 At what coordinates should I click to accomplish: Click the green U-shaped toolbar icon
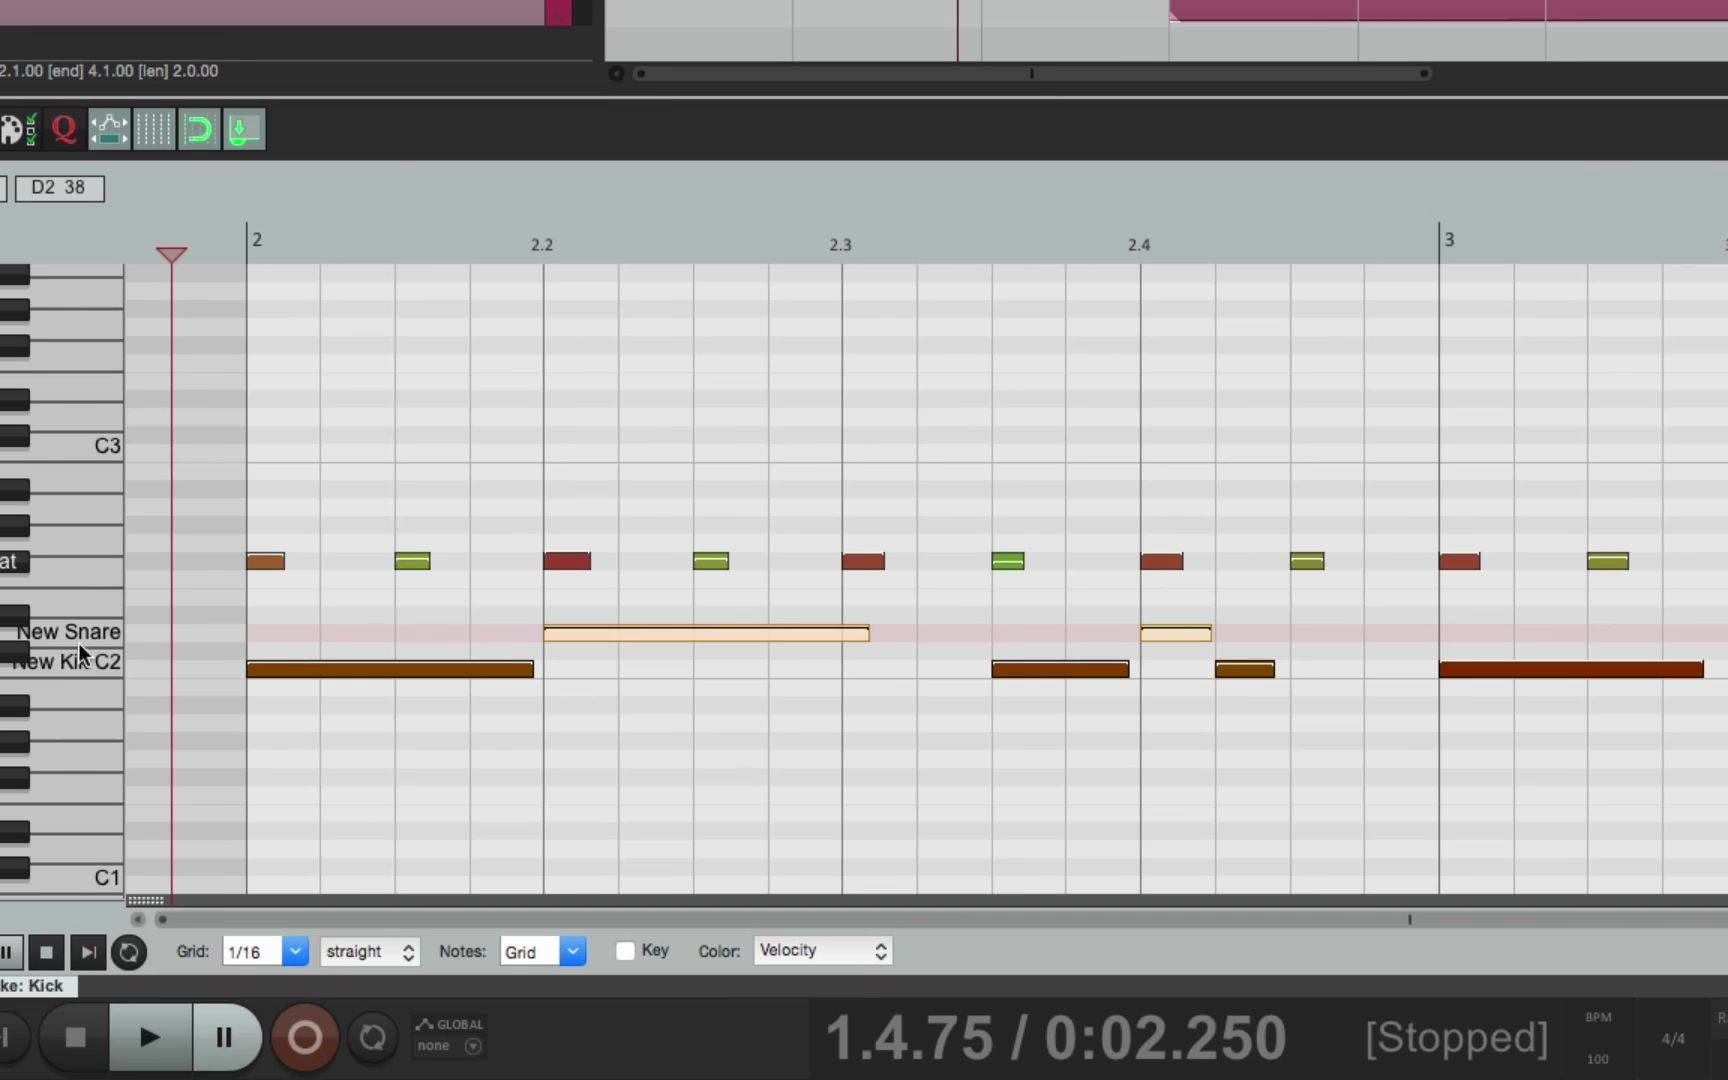click(199, 128)
